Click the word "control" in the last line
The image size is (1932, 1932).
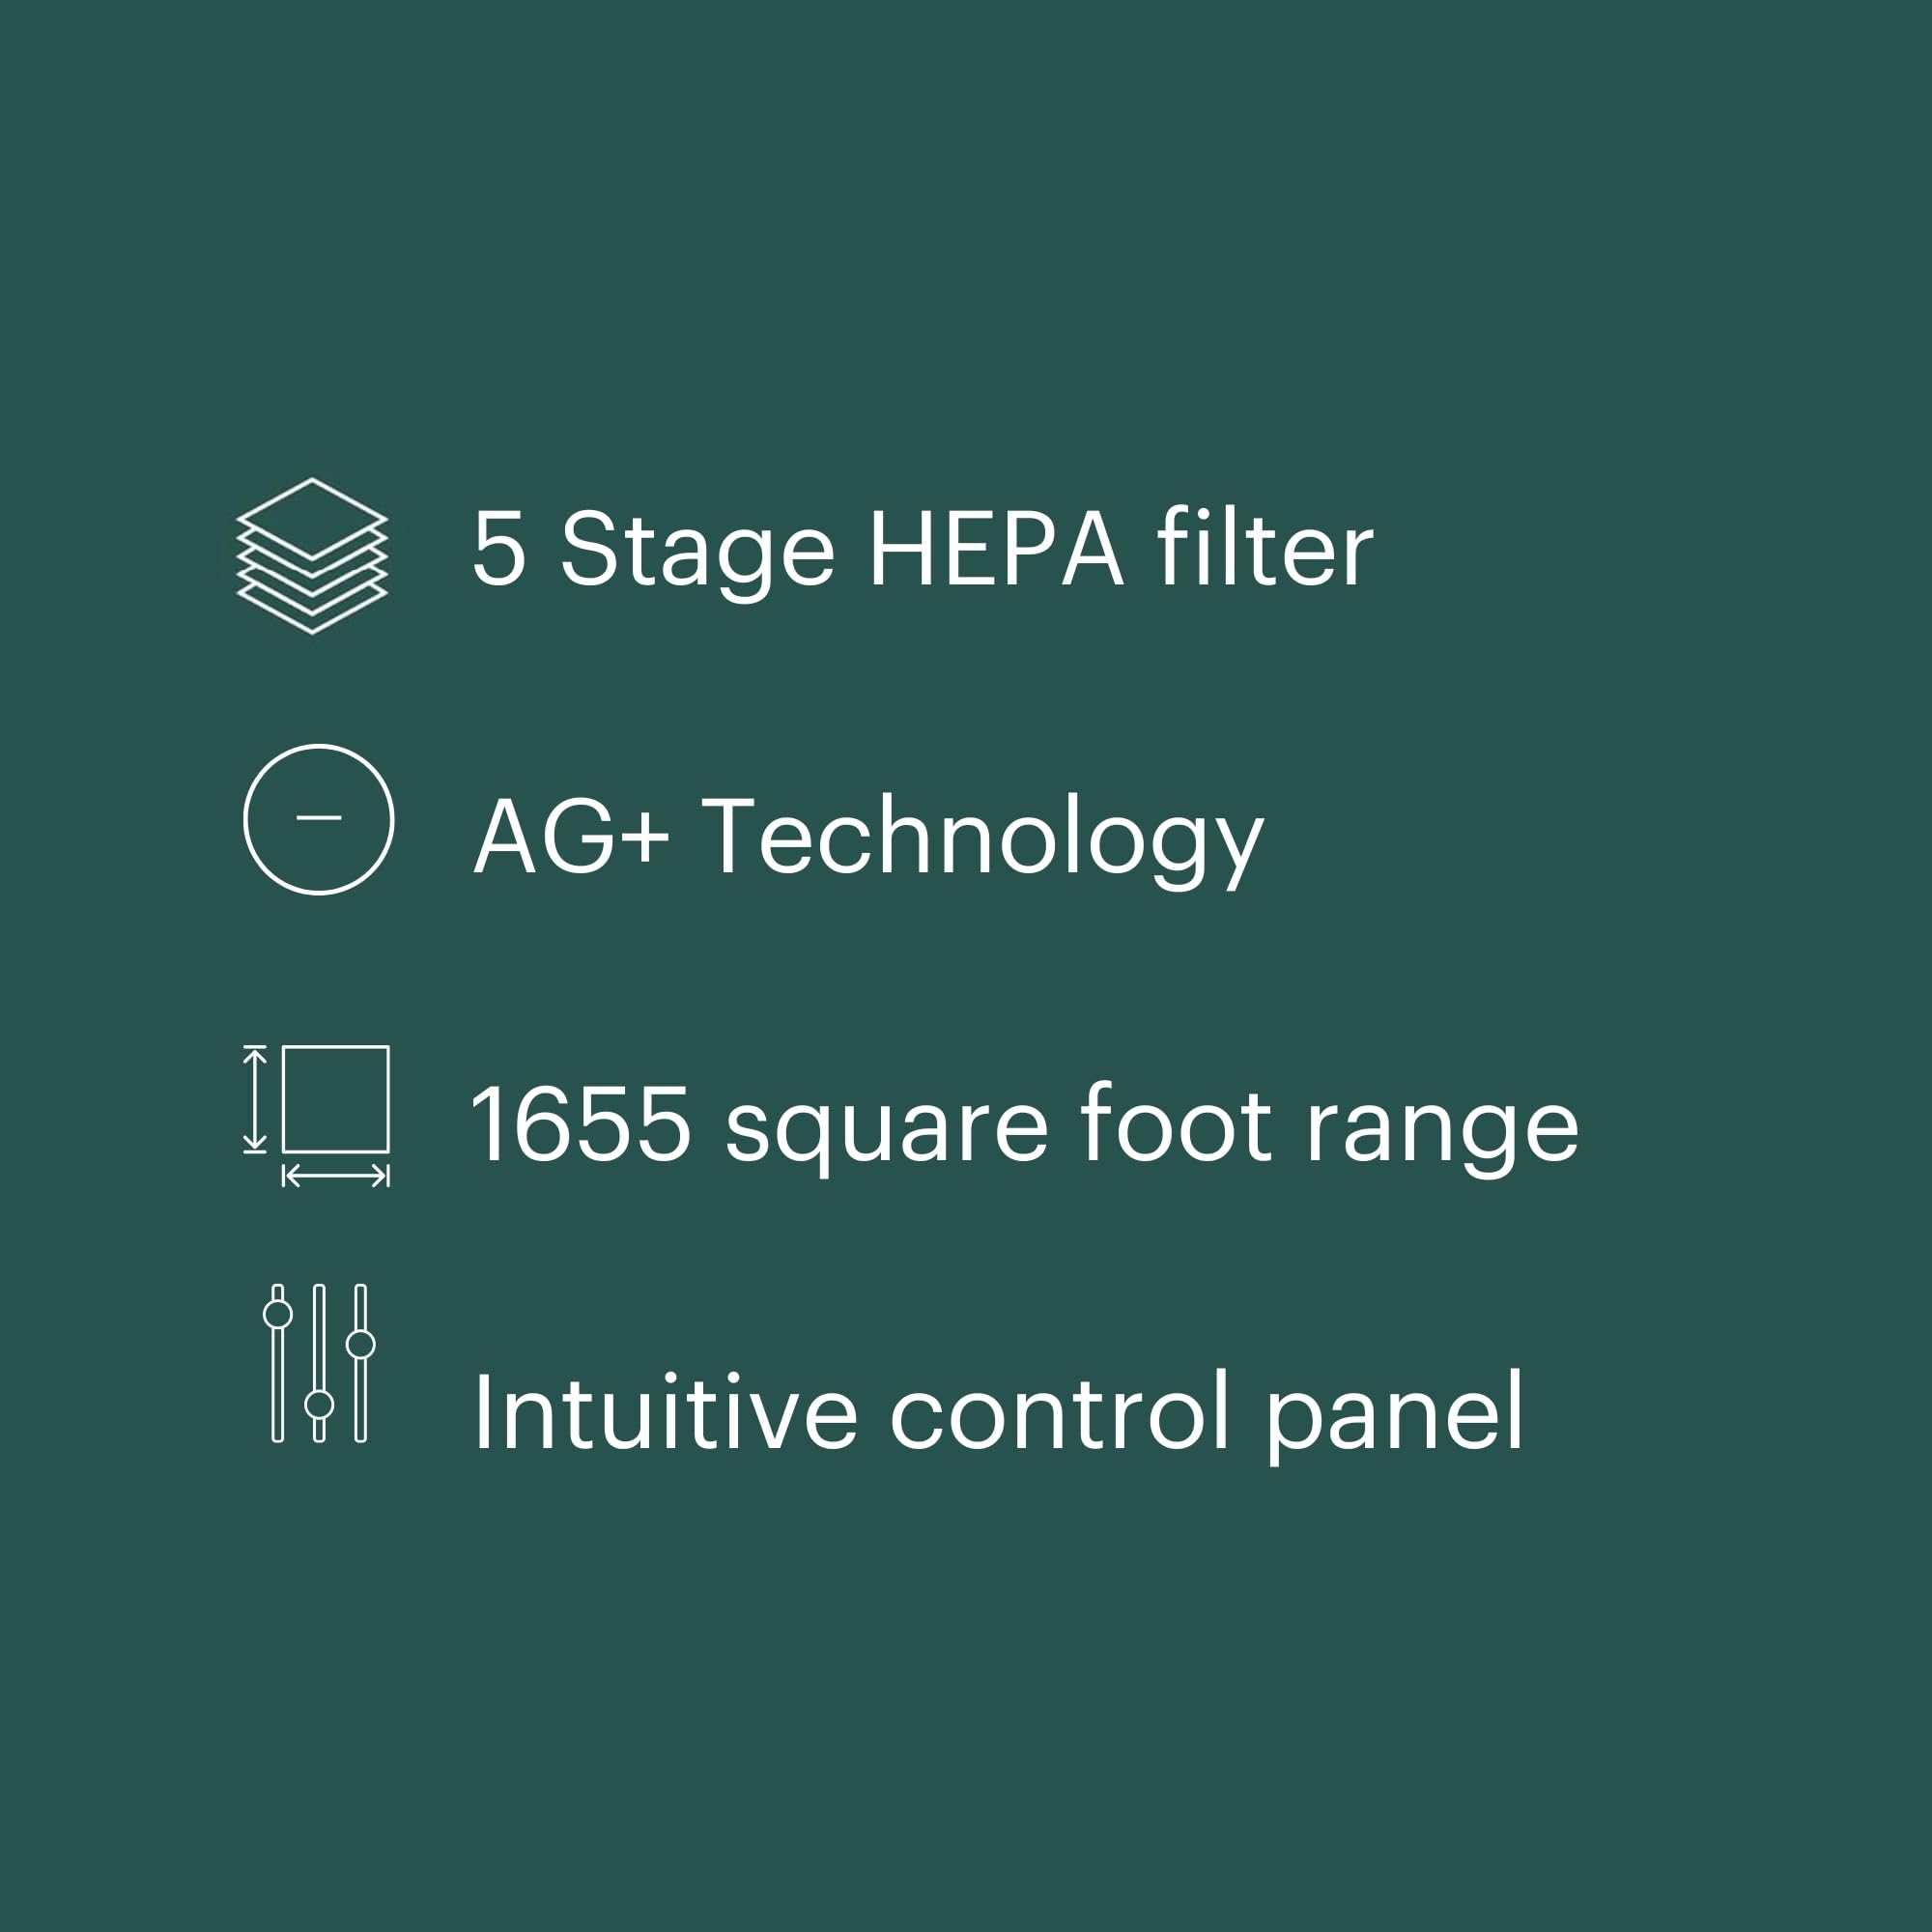pos(1060,1411)
